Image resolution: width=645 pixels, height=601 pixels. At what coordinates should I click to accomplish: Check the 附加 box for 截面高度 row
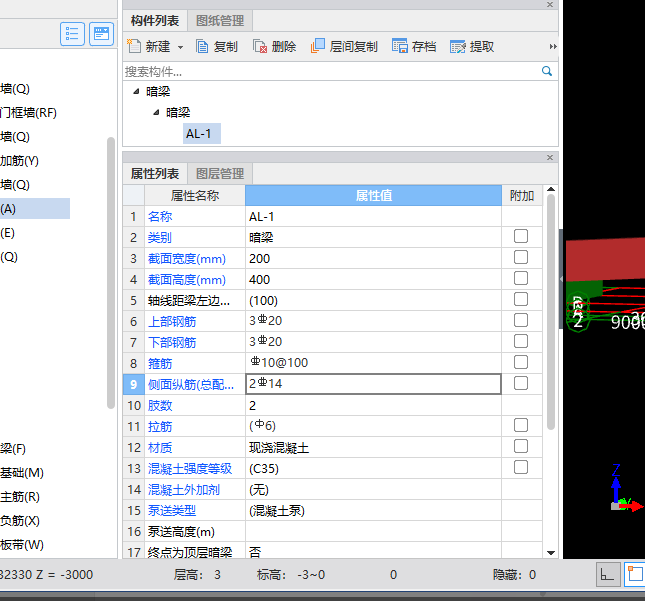pos(521,278)
